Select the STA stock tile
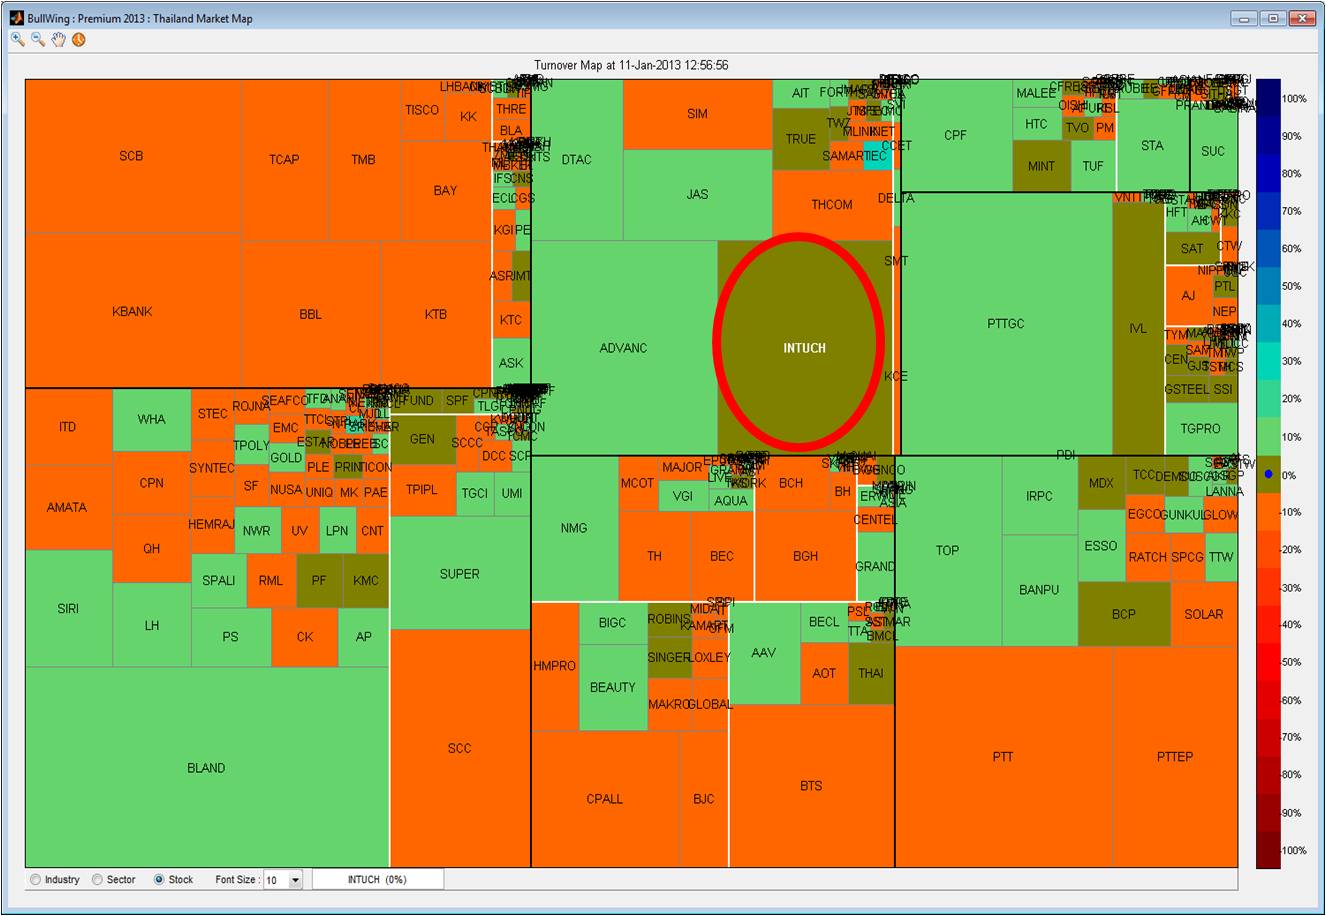 (1152, 146)
